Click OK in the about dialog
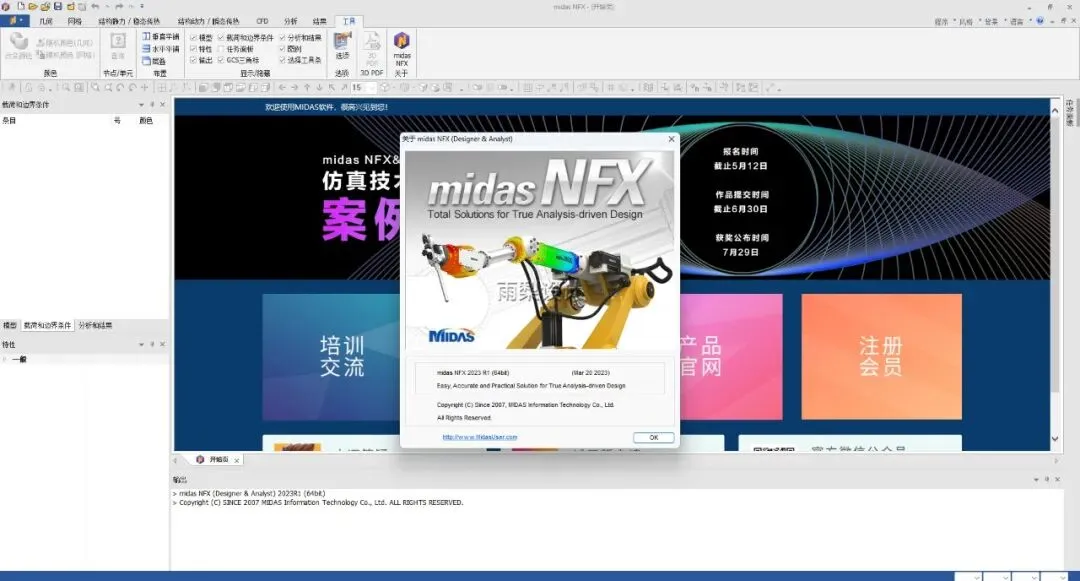 [x=653, y=437]
